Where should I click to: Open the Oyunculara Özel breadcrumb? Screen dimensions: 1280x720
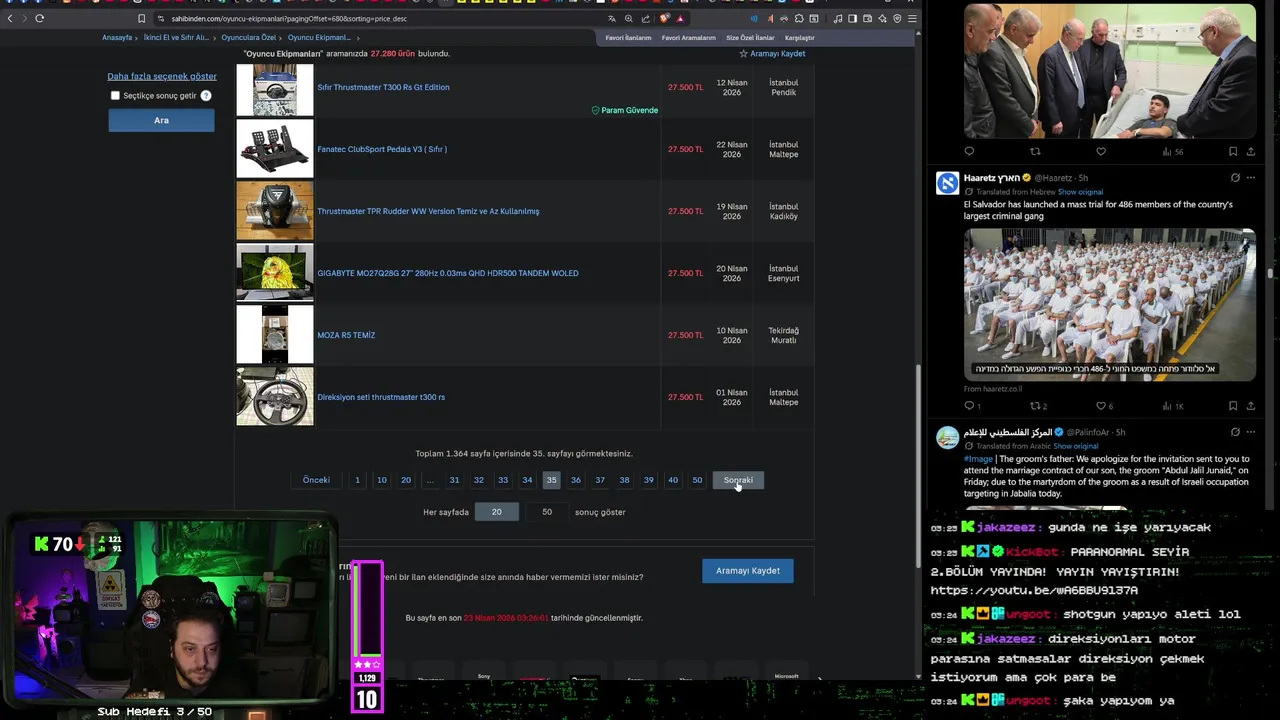248,38
